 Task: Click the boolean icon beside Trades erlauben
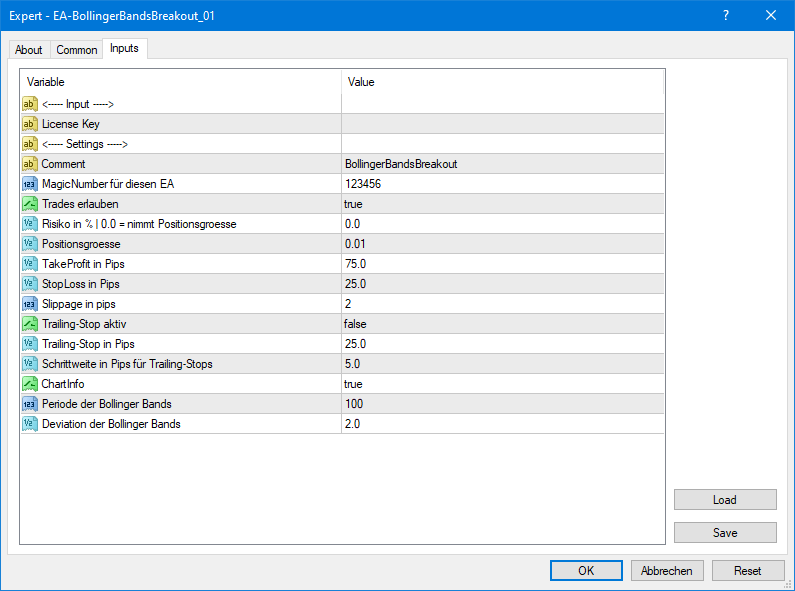pos(30,204)
